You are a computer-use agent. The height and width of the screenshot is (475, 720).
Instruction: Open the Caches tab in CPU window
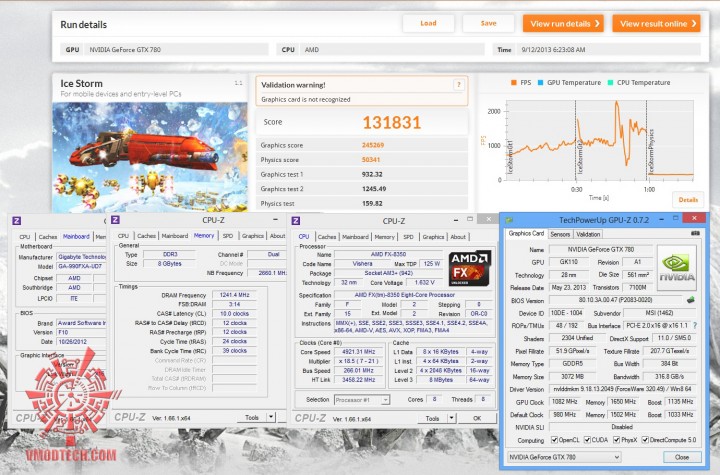coord(326,237)
